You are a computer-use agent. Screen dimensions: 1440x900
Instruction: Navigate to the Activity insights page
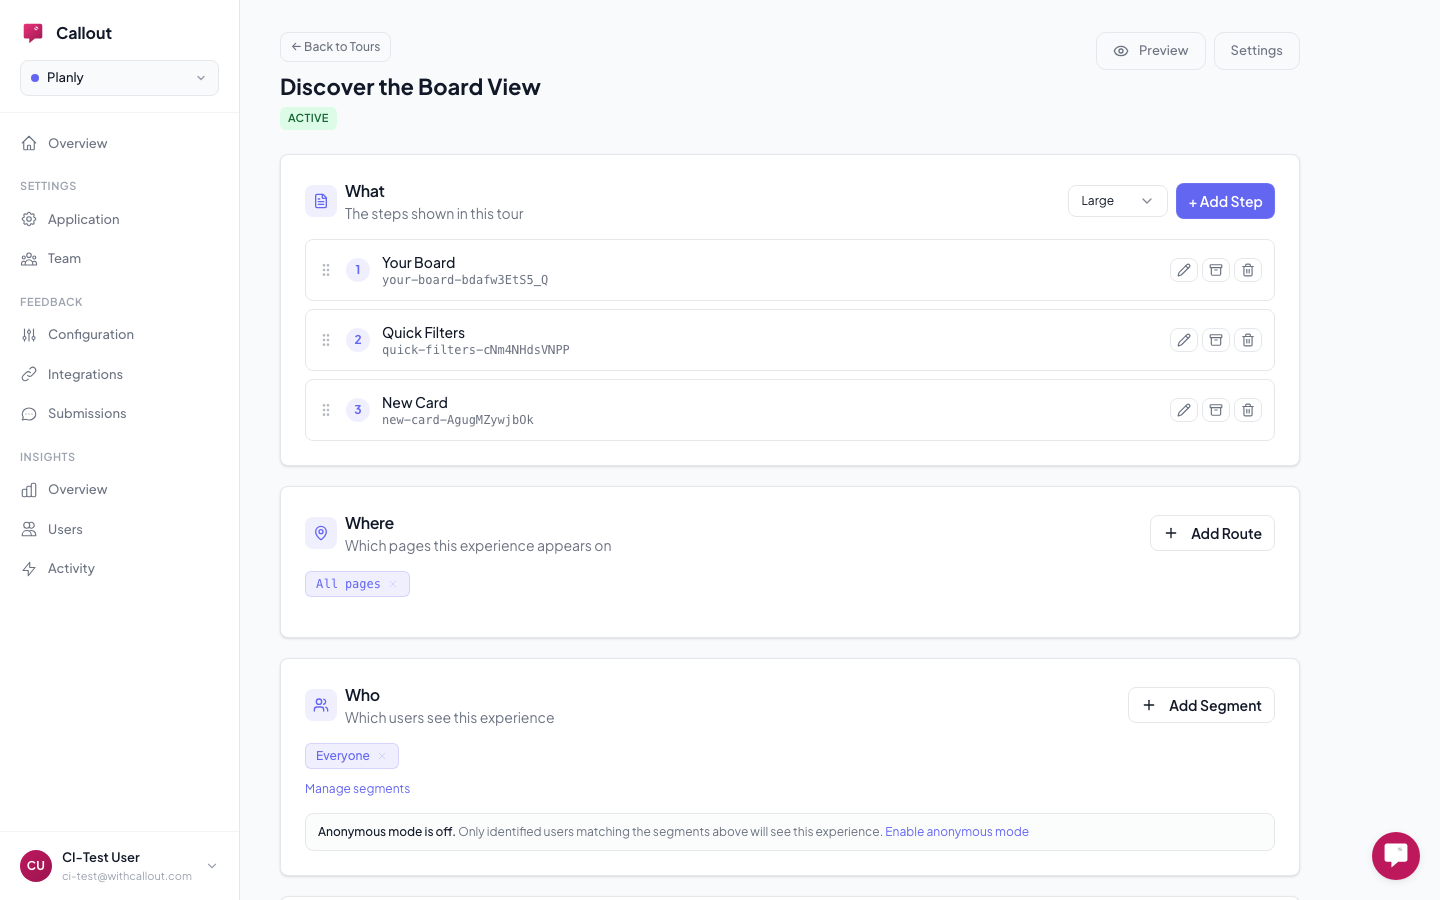[71, 569]
